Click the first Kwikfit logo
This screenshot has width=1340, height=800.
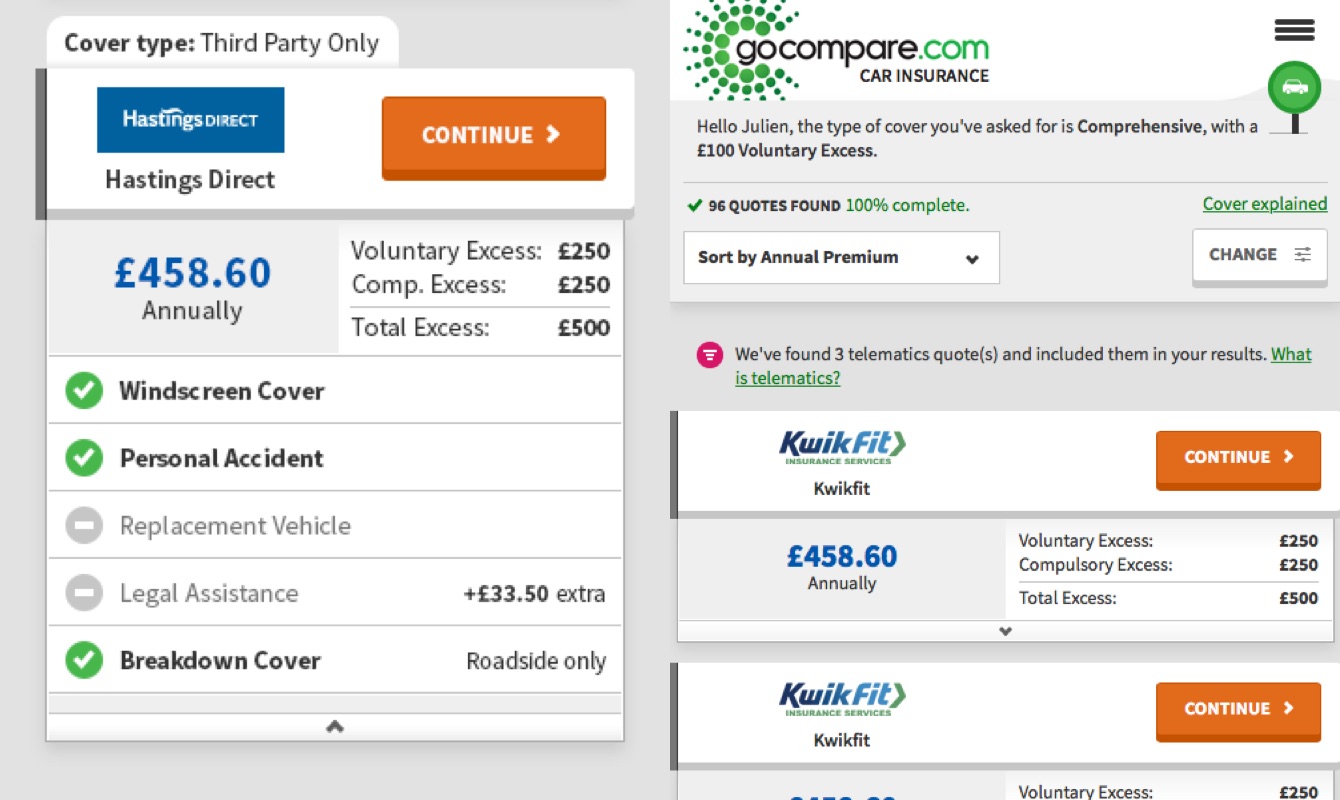[x=842, y=446]
